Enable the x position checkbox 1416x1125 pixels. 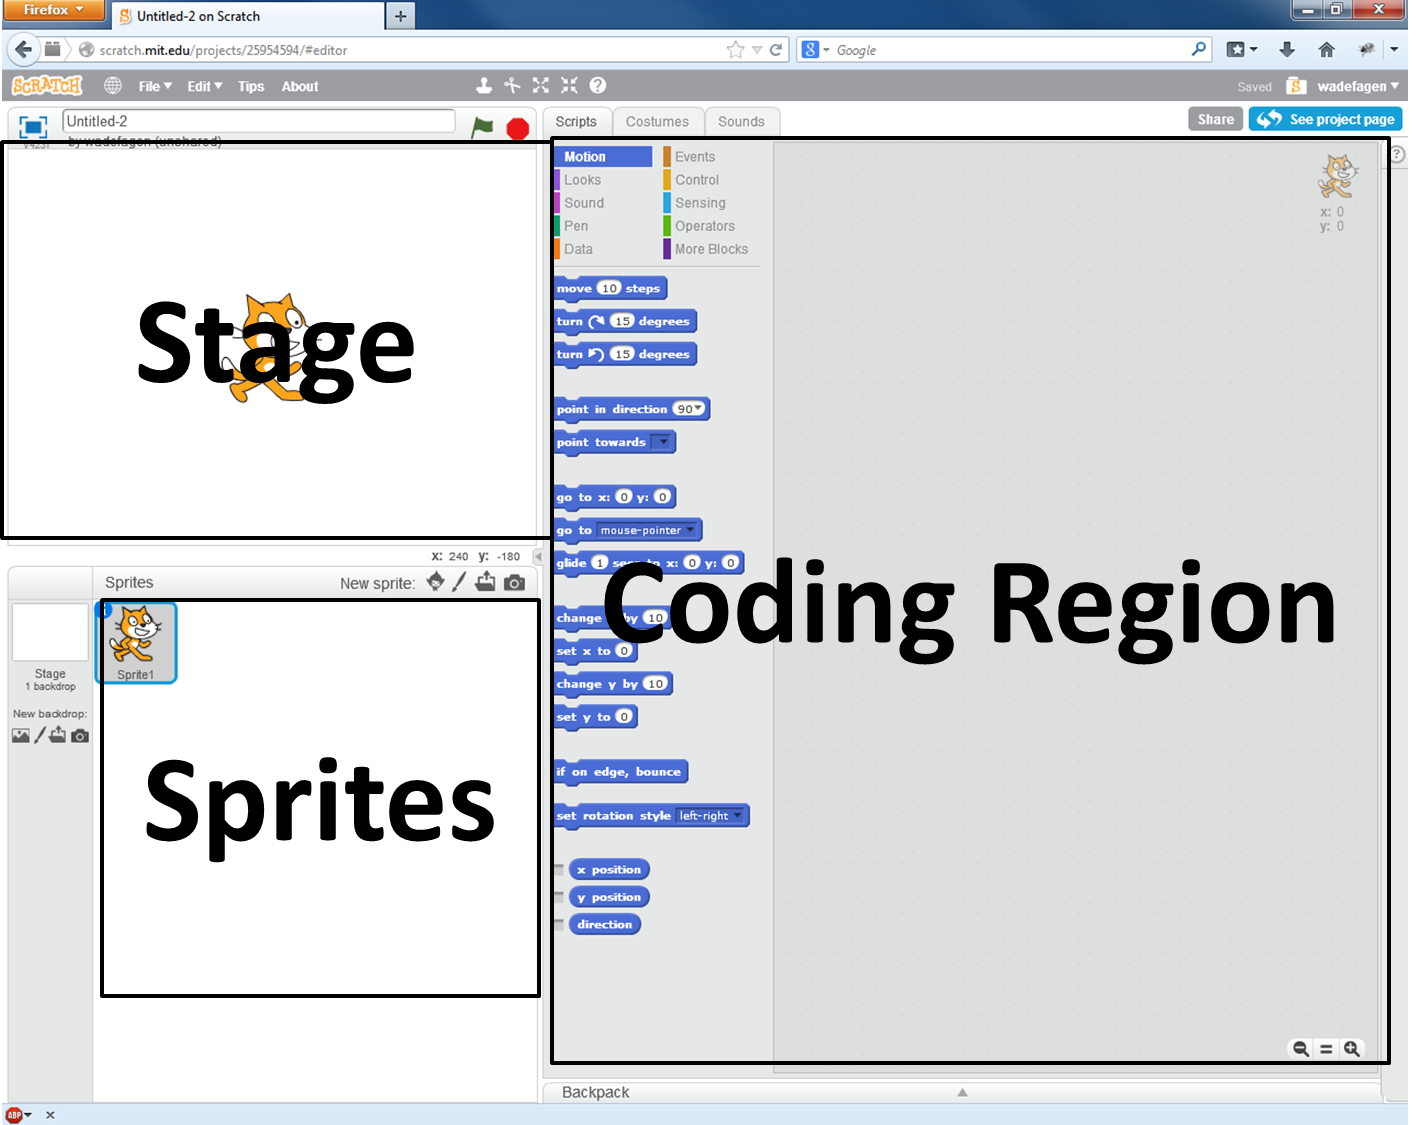[559, 870]
